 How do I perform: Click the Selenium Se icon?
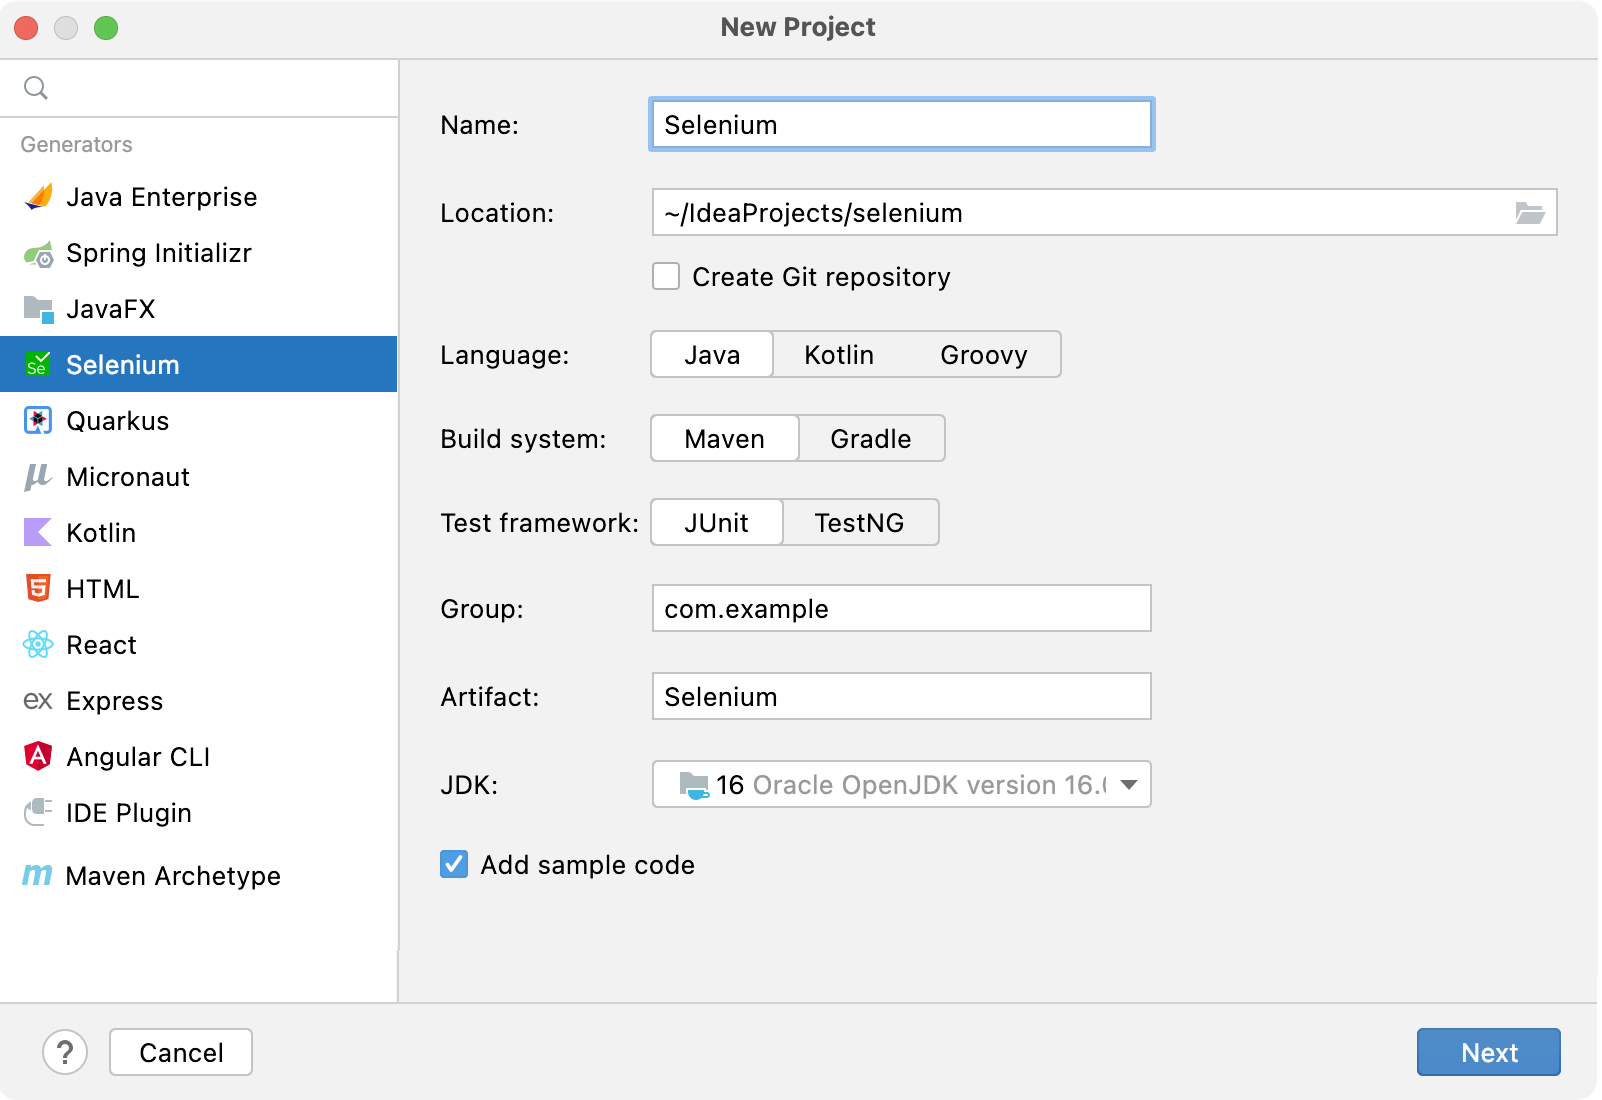click(x=38, y=365)
